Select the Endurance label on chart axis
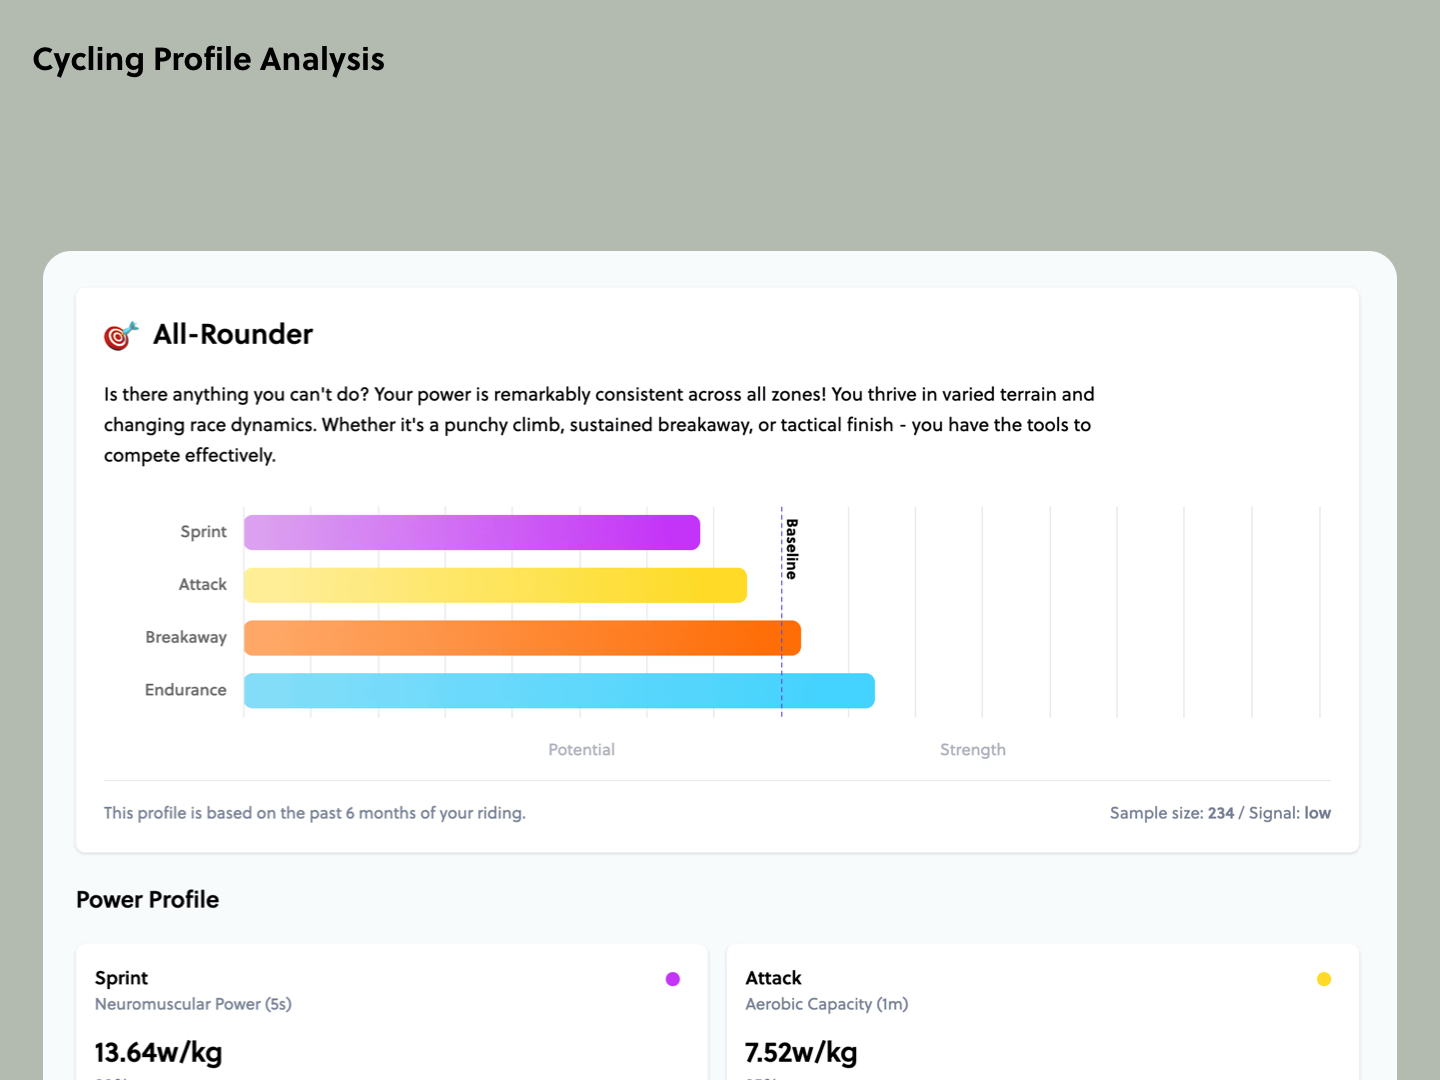The width and height of the screenshot is (1440, 1080). point(185,690)
